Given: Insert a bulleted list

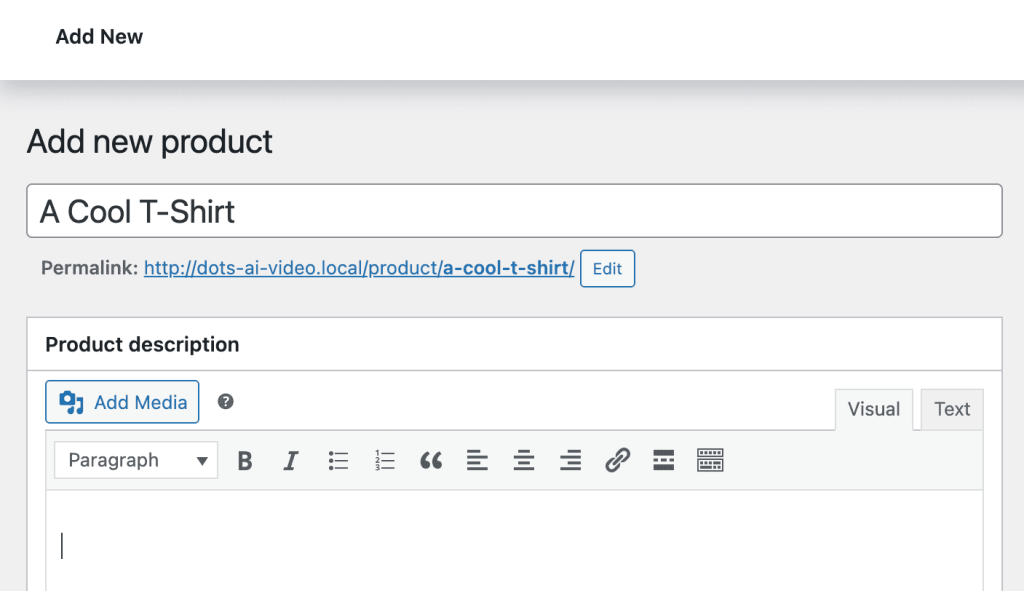Looking at the screenshot, I should (338, 460).
